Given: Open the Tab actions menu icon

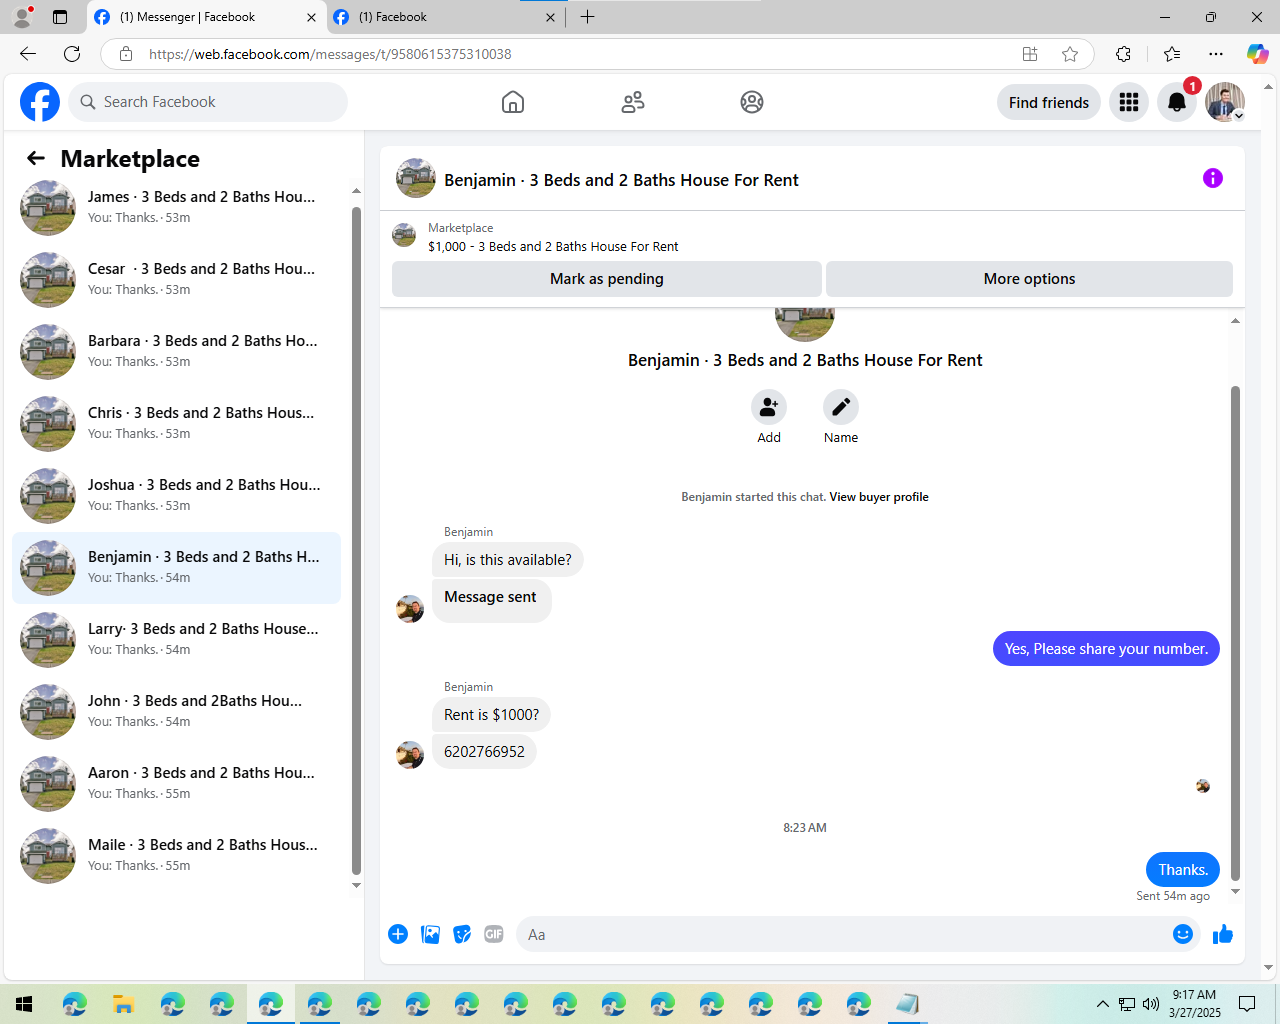Looking at the screenshot, I should [x=60, y=17].
